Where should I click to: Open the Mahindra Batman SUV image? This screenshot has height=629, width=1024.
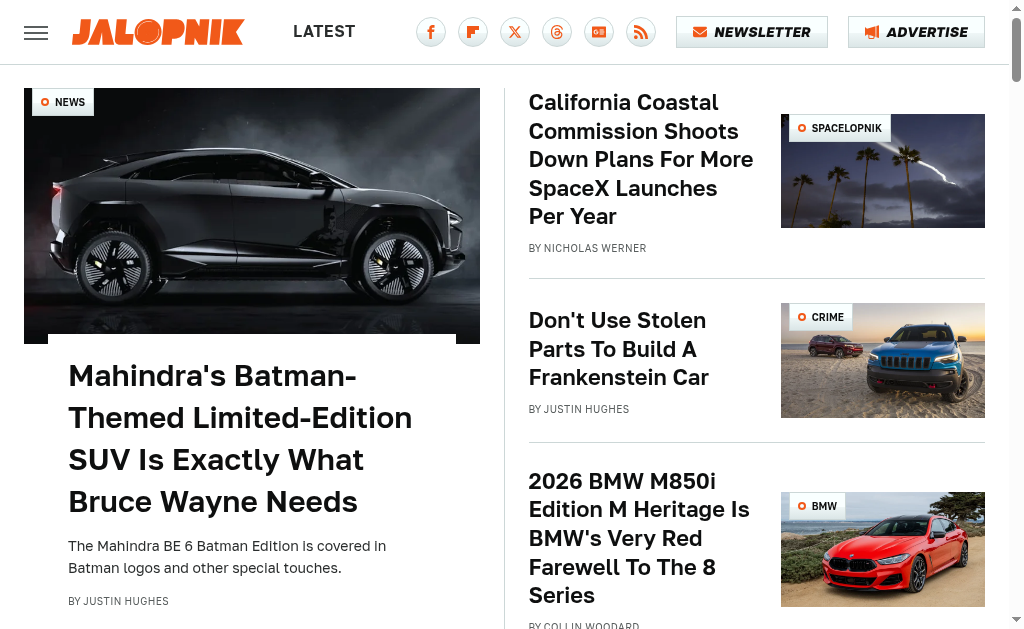click(252, 216)
